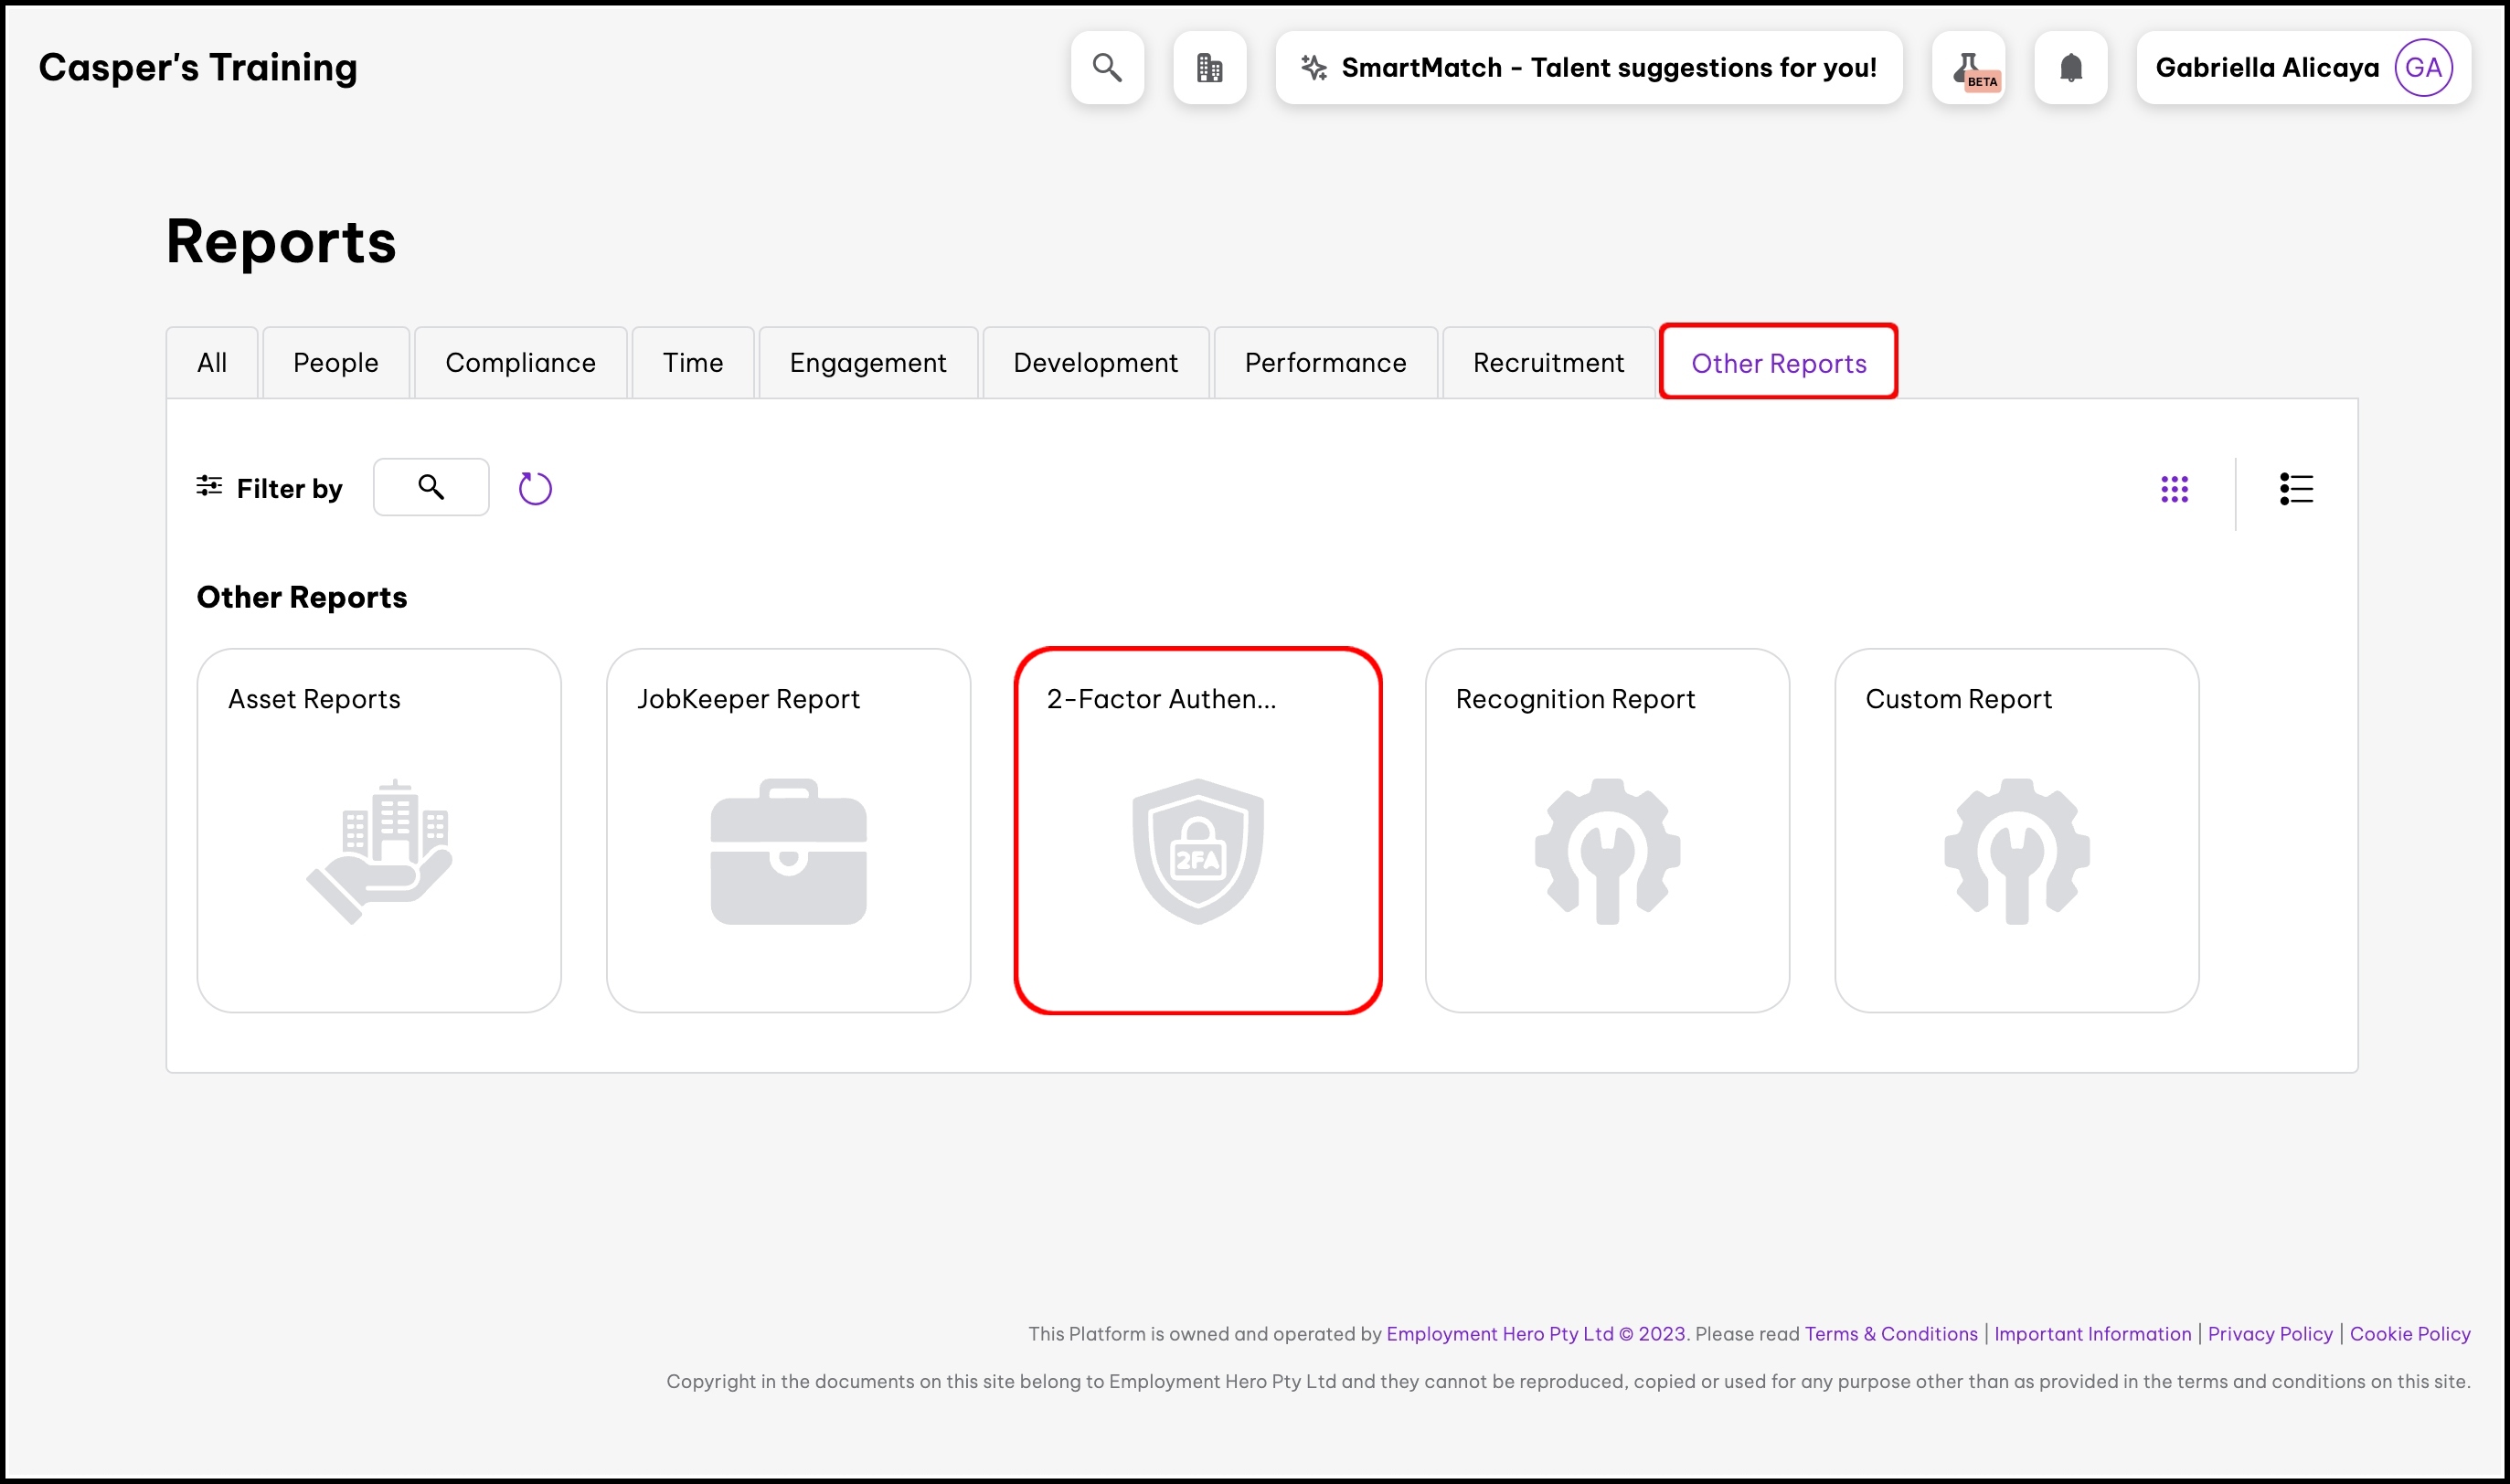Open the organisation building icon
Screen dimensions: 2510x1484
click(1209, 68)
